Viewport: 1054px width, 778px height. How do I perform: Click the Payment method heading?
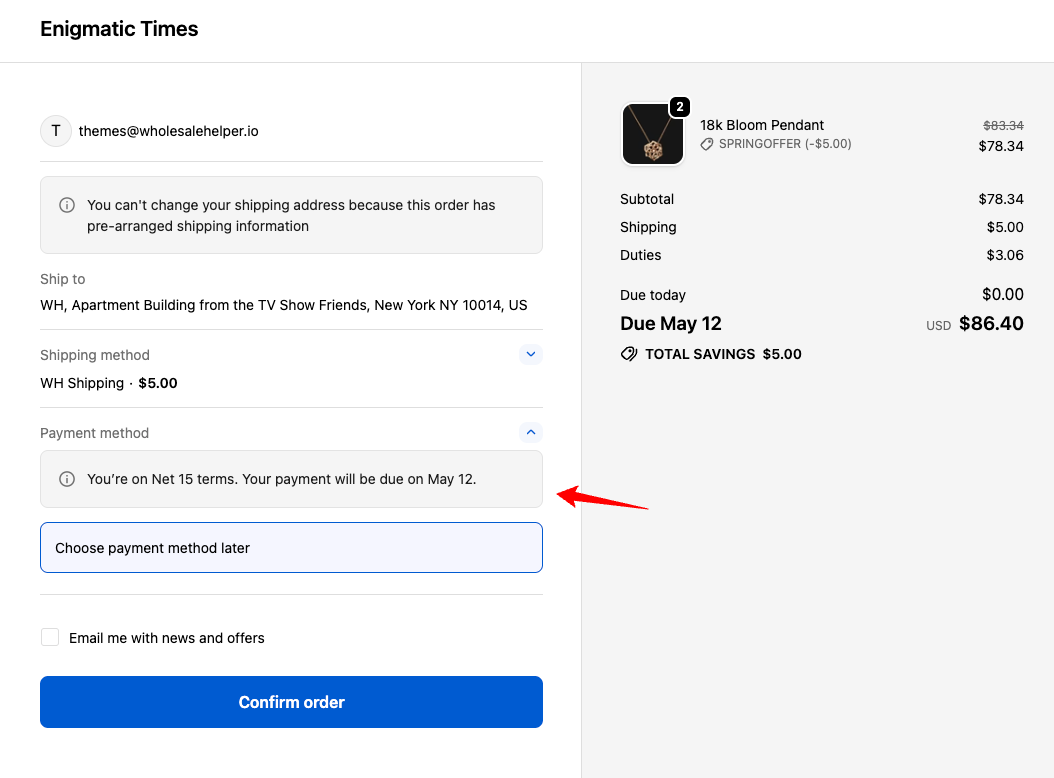[95, 433]
